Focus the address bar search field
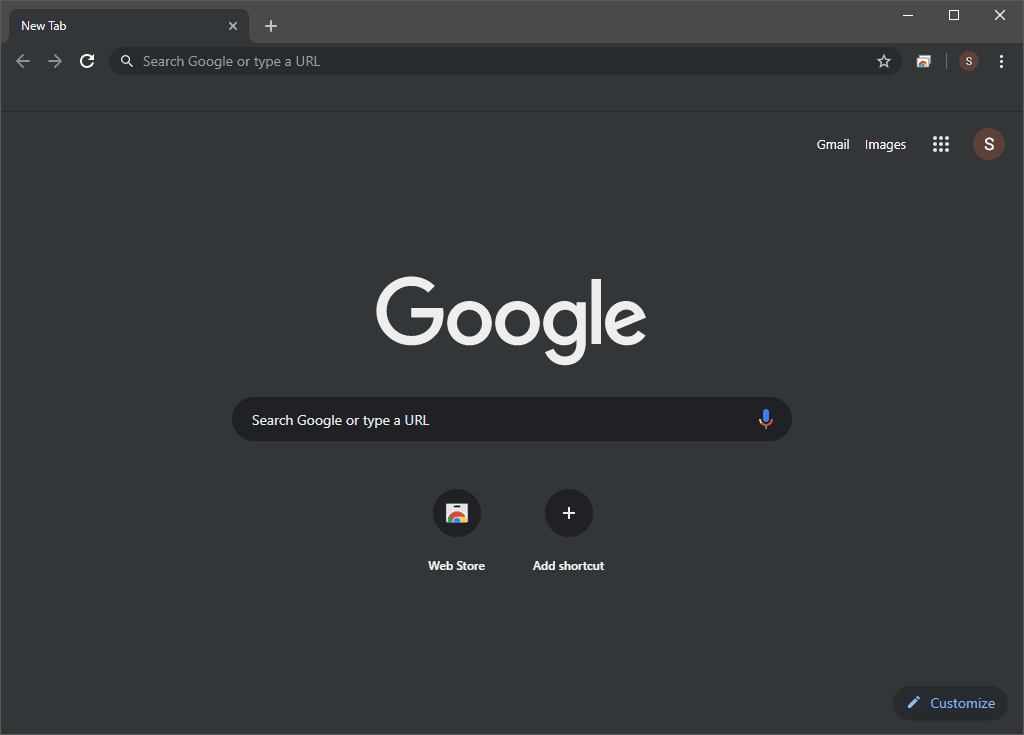1024x735 pixels. click(505, 61)
